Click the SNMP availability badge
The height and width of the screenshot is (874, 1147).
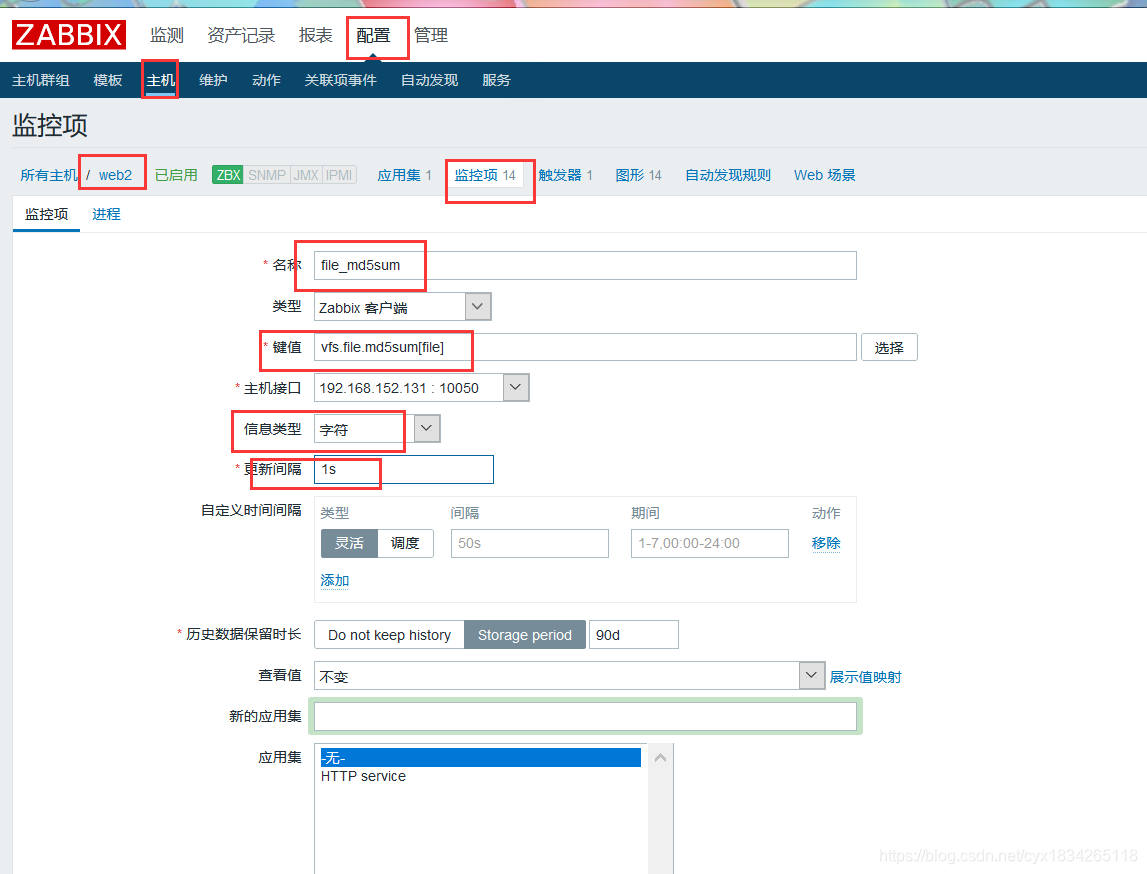point(266,175)
